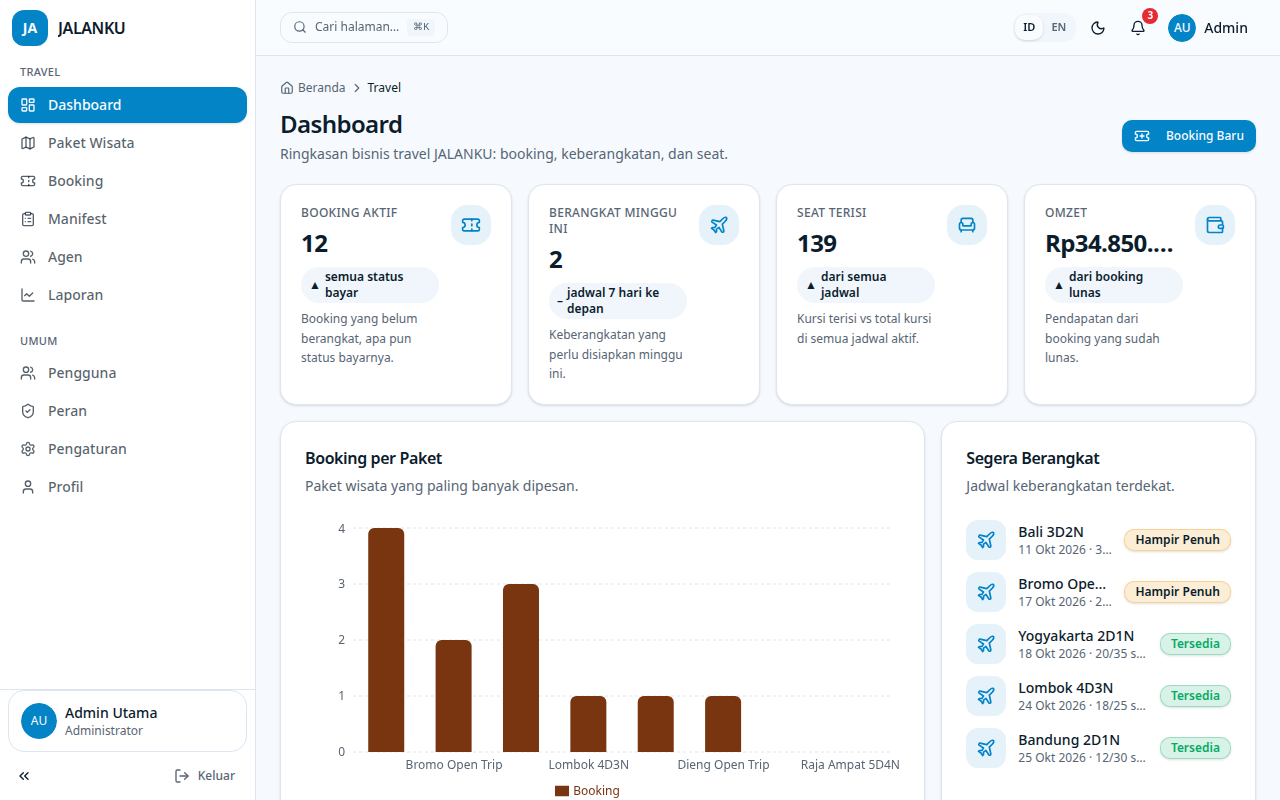
Task: Click the Lombok 4D3N schedule title
Action: click(1065, 688)
